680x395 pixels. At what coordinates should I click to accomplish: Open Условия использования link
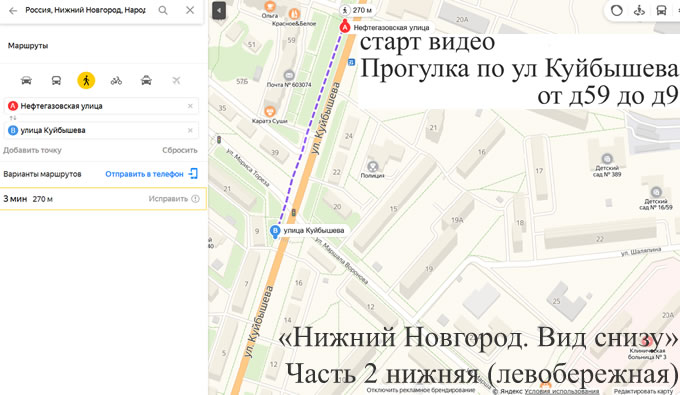click(562, 391)
